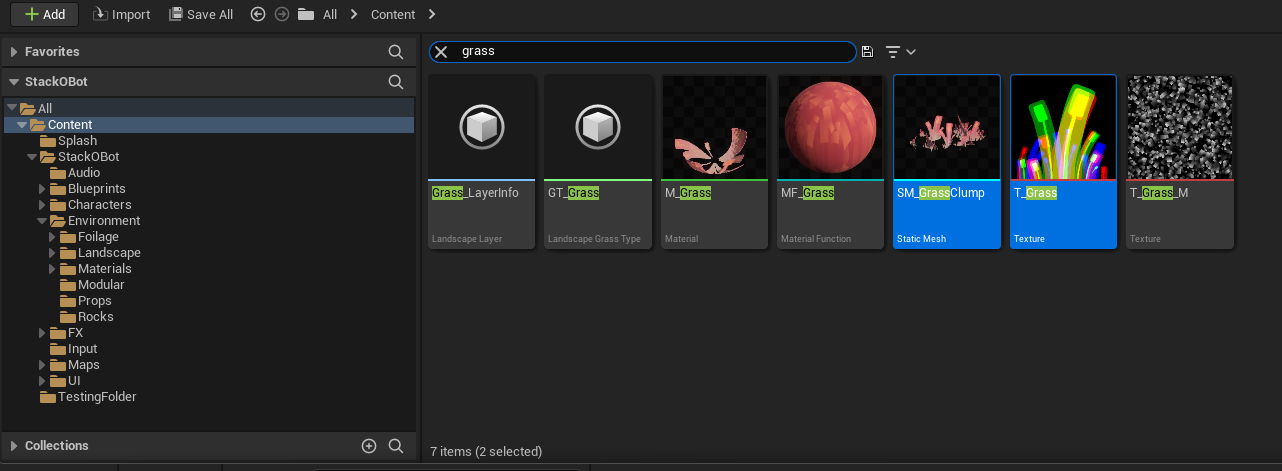Select the SM_GrassClump static mesh
1282x471 pixels.
tap(947, 162)
